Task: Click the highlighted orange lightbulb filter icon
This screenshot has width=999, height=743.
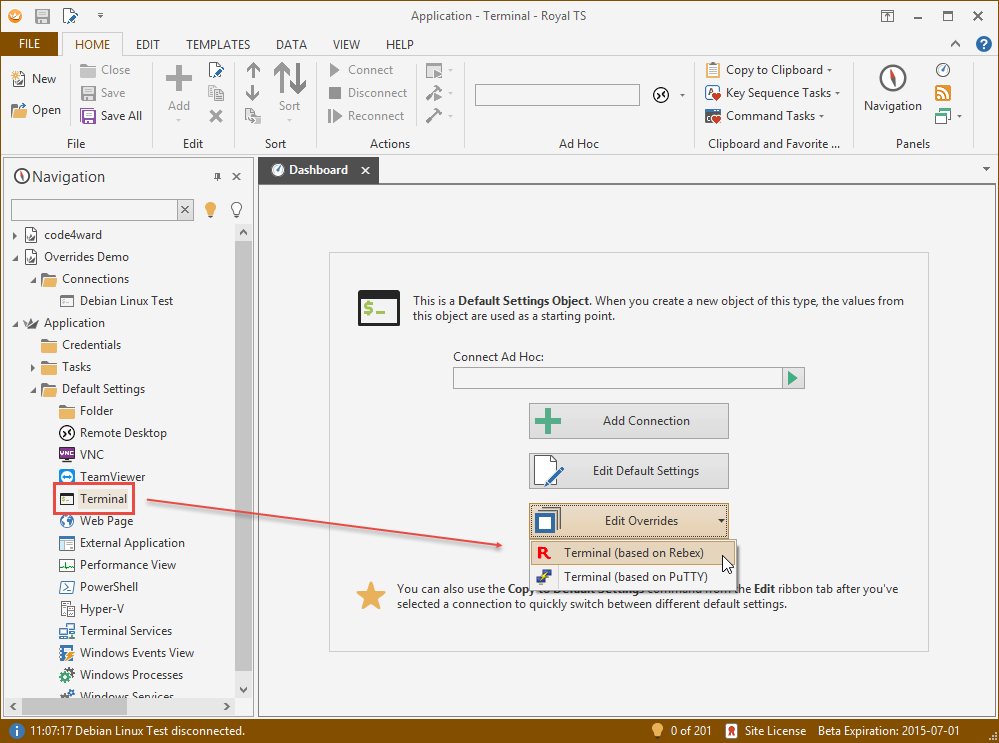Action: [210, 210]
